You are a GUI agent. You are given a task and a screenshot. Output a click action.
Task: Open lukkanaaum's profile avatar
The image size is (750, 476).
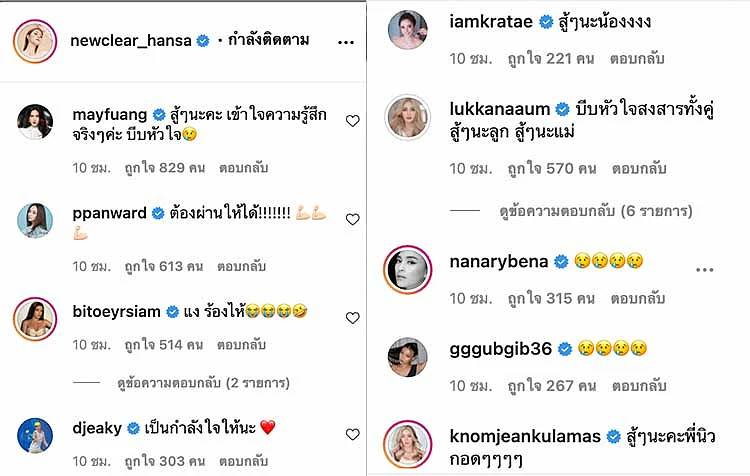click(408, 117)
